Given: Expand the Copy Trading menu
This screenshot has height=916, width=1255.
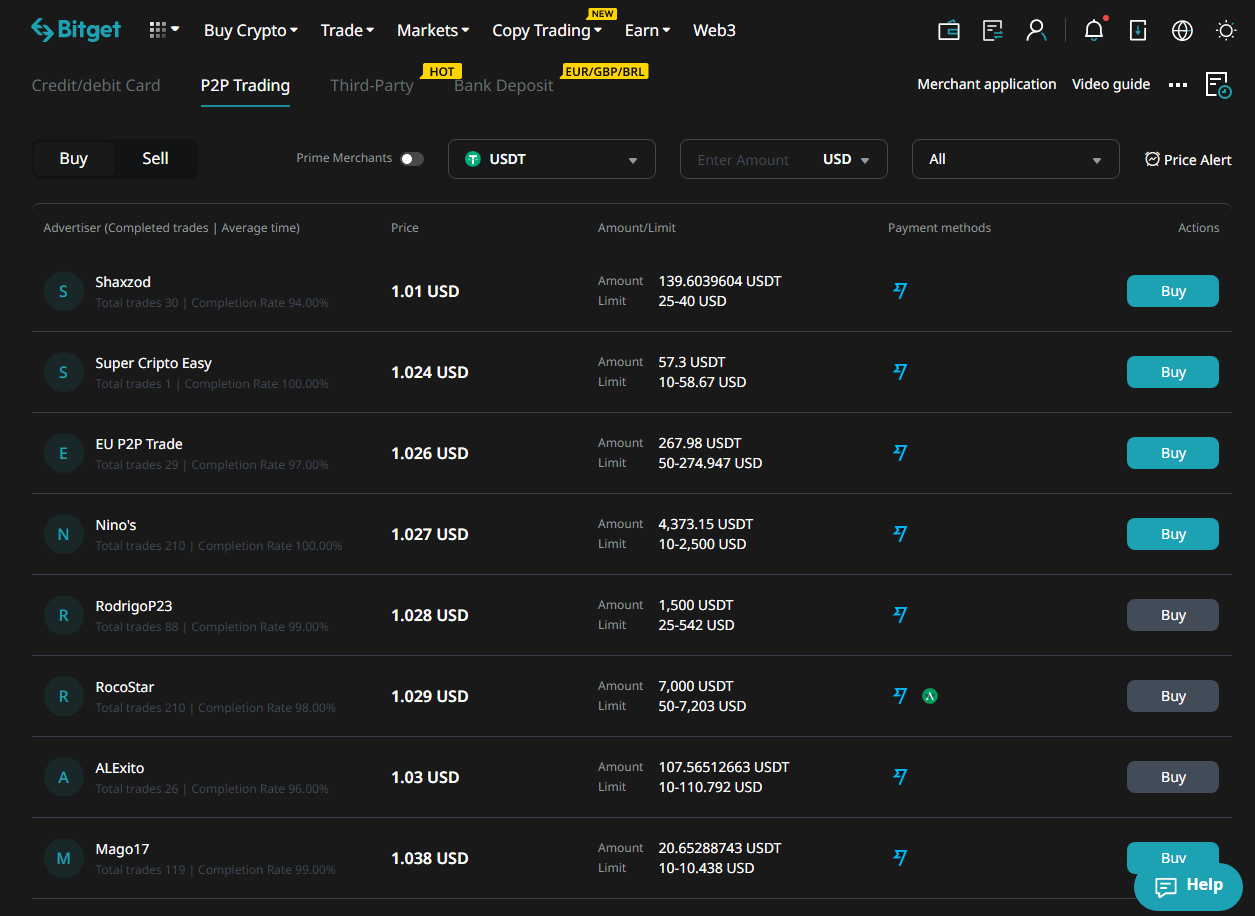Looking at the screenshot, I should click(547, 30).
